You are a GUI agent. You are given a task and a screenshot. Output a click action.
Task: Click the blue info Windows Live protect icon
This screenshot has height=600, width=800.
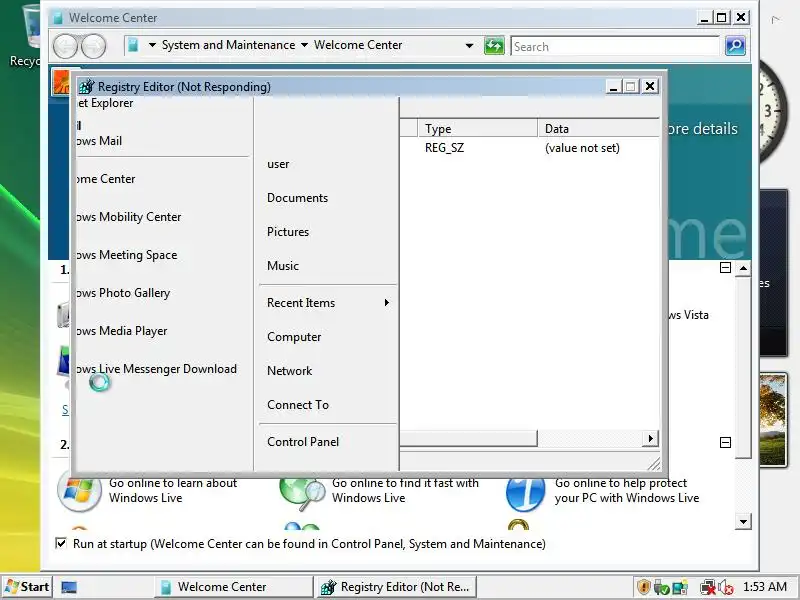pos(525,493)
